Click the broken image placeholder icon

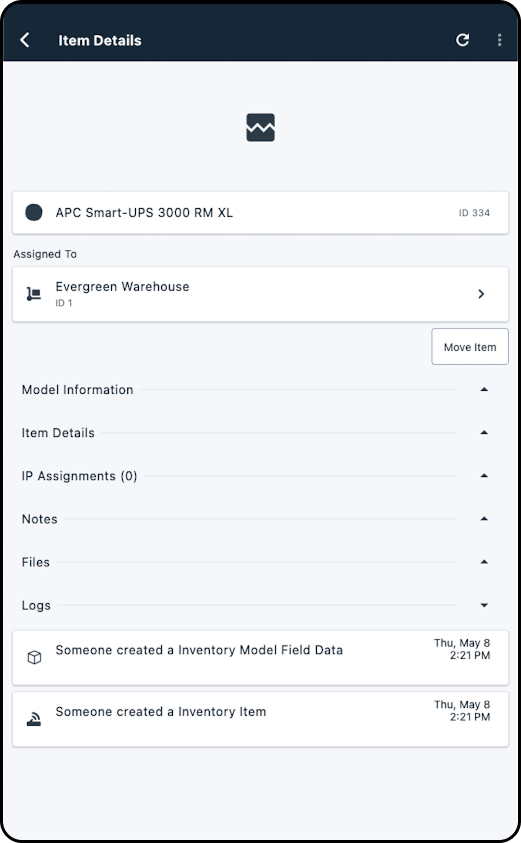[260, 127]
